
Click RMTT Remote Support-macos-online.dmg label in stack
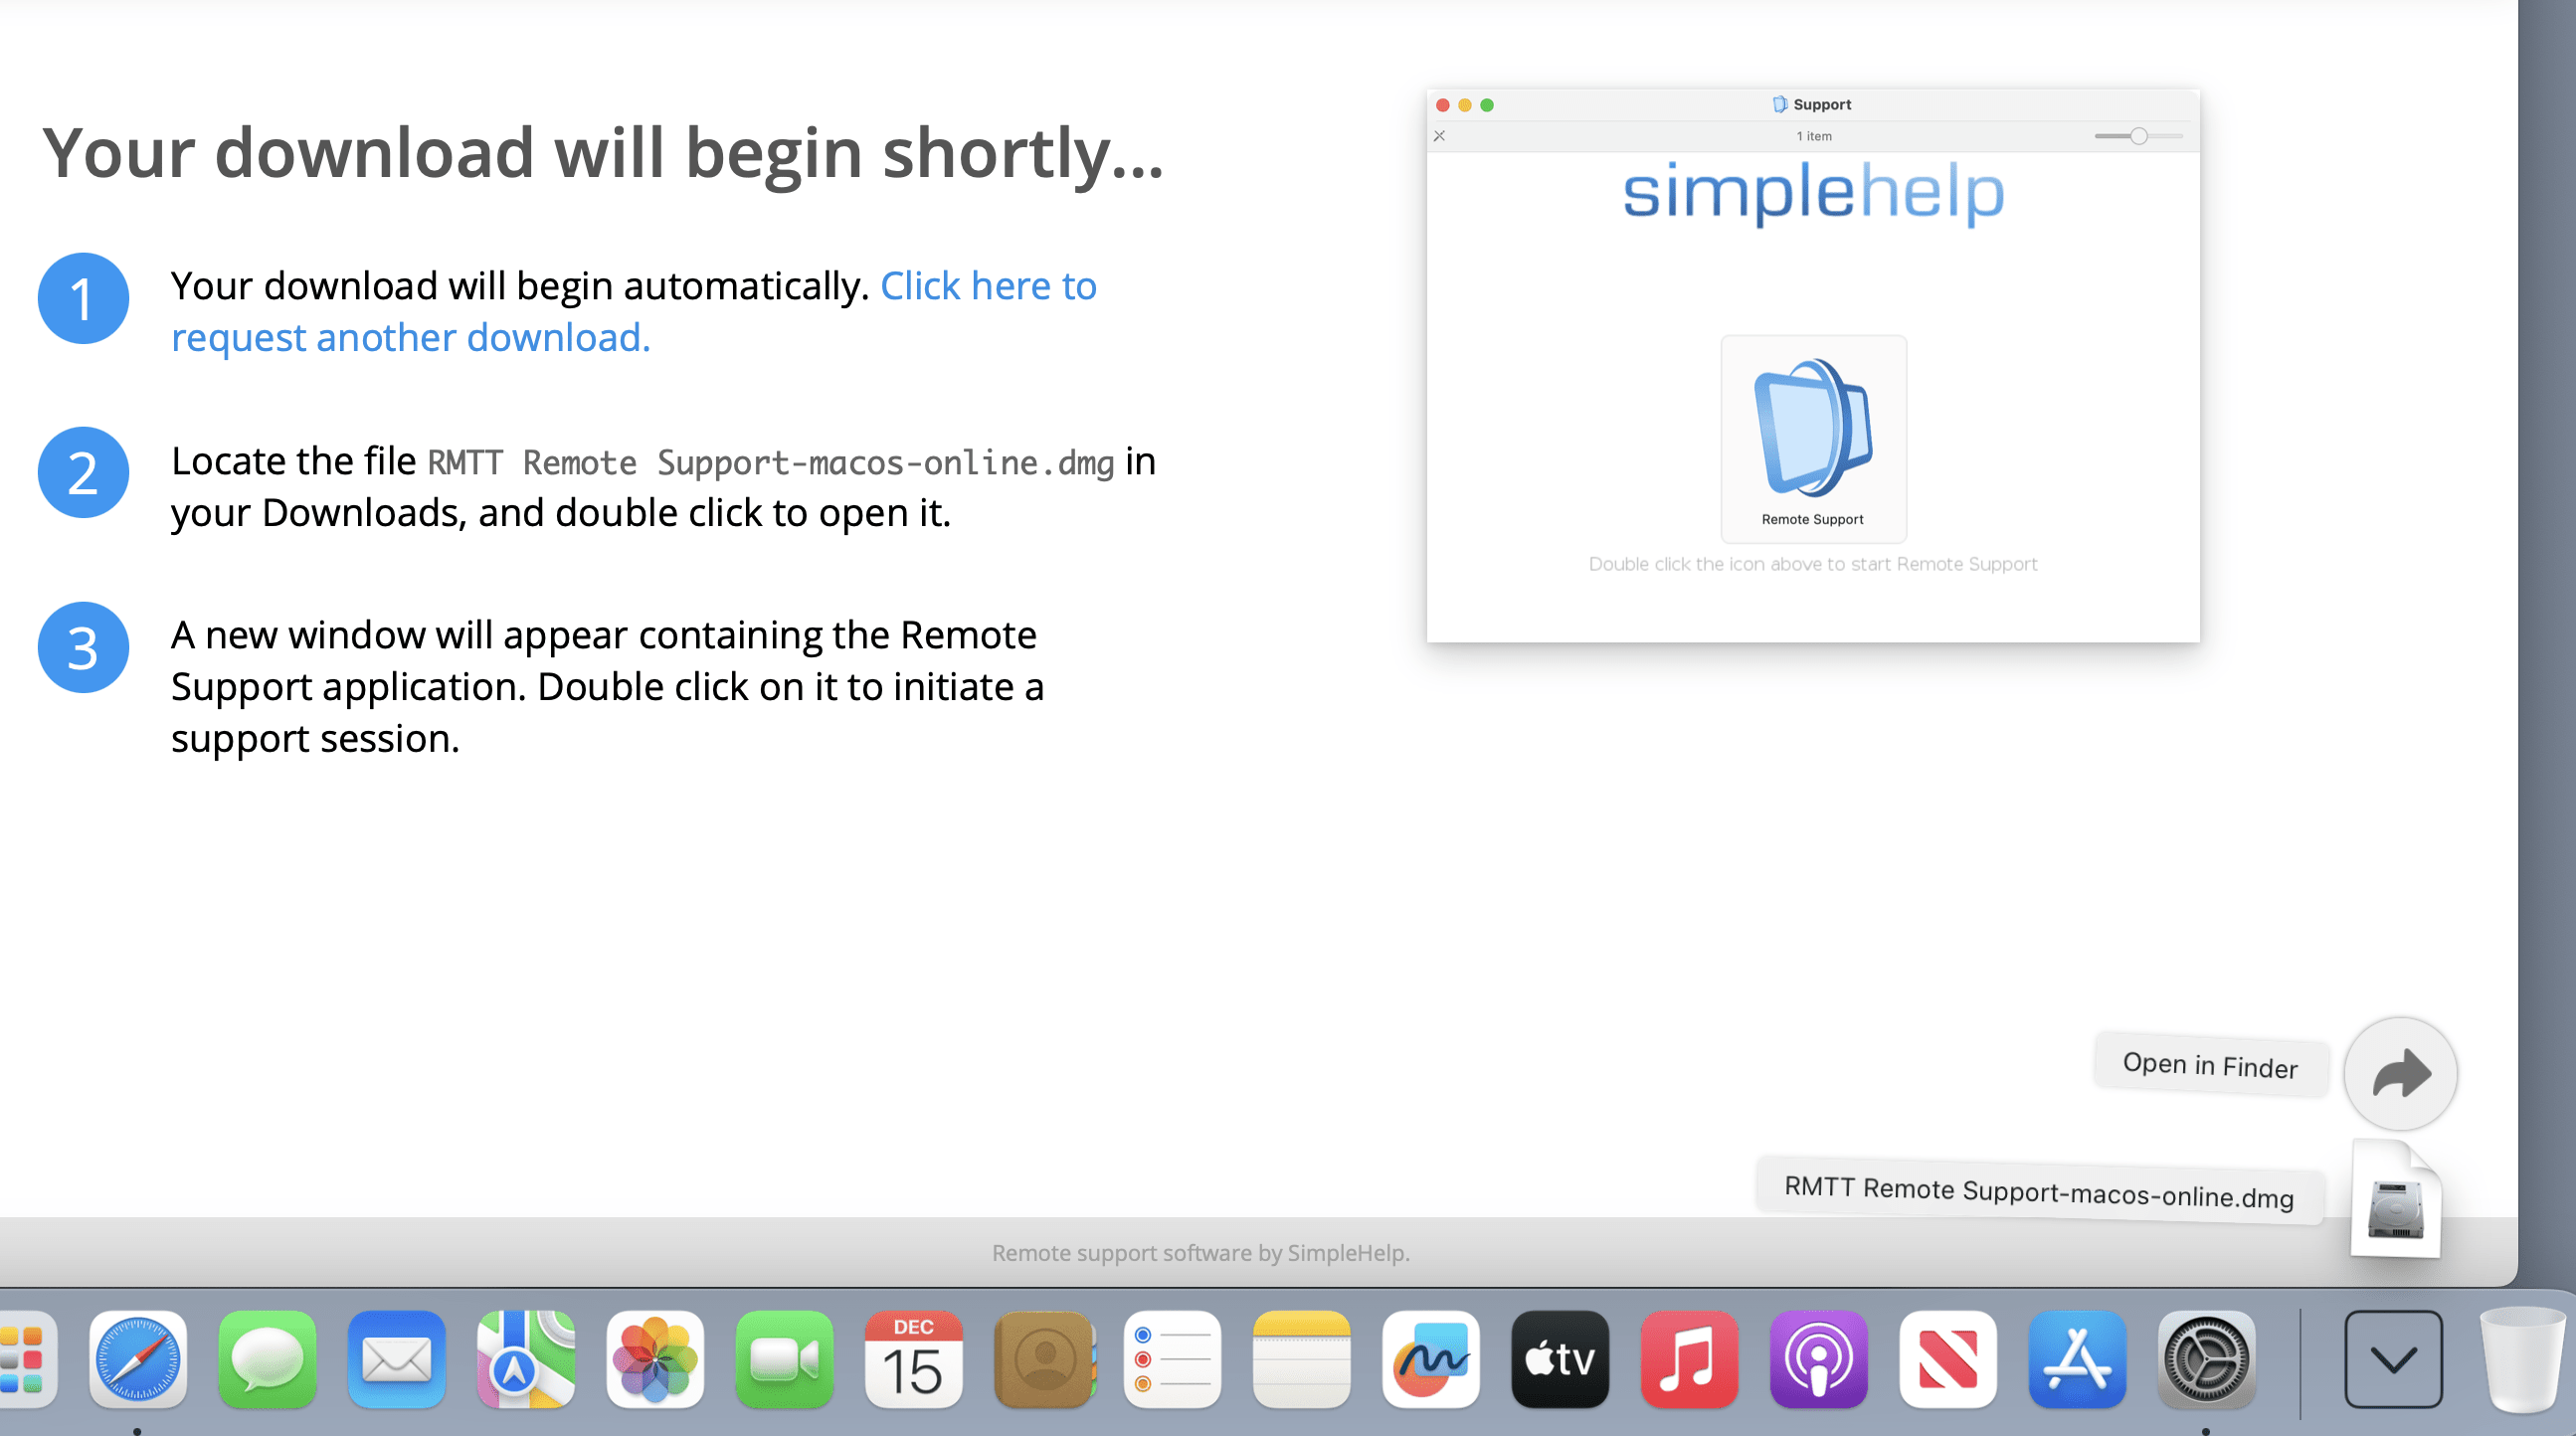tap(2039, 1191)
